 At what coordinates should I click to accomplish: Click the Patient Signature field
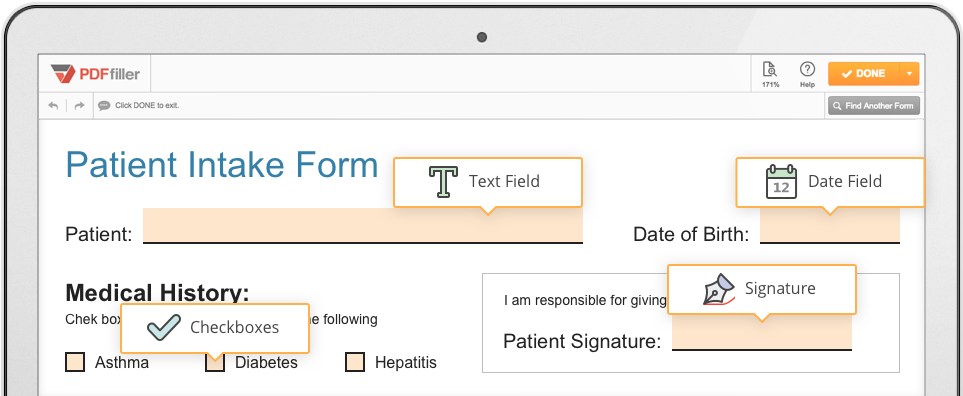[762, 332]
